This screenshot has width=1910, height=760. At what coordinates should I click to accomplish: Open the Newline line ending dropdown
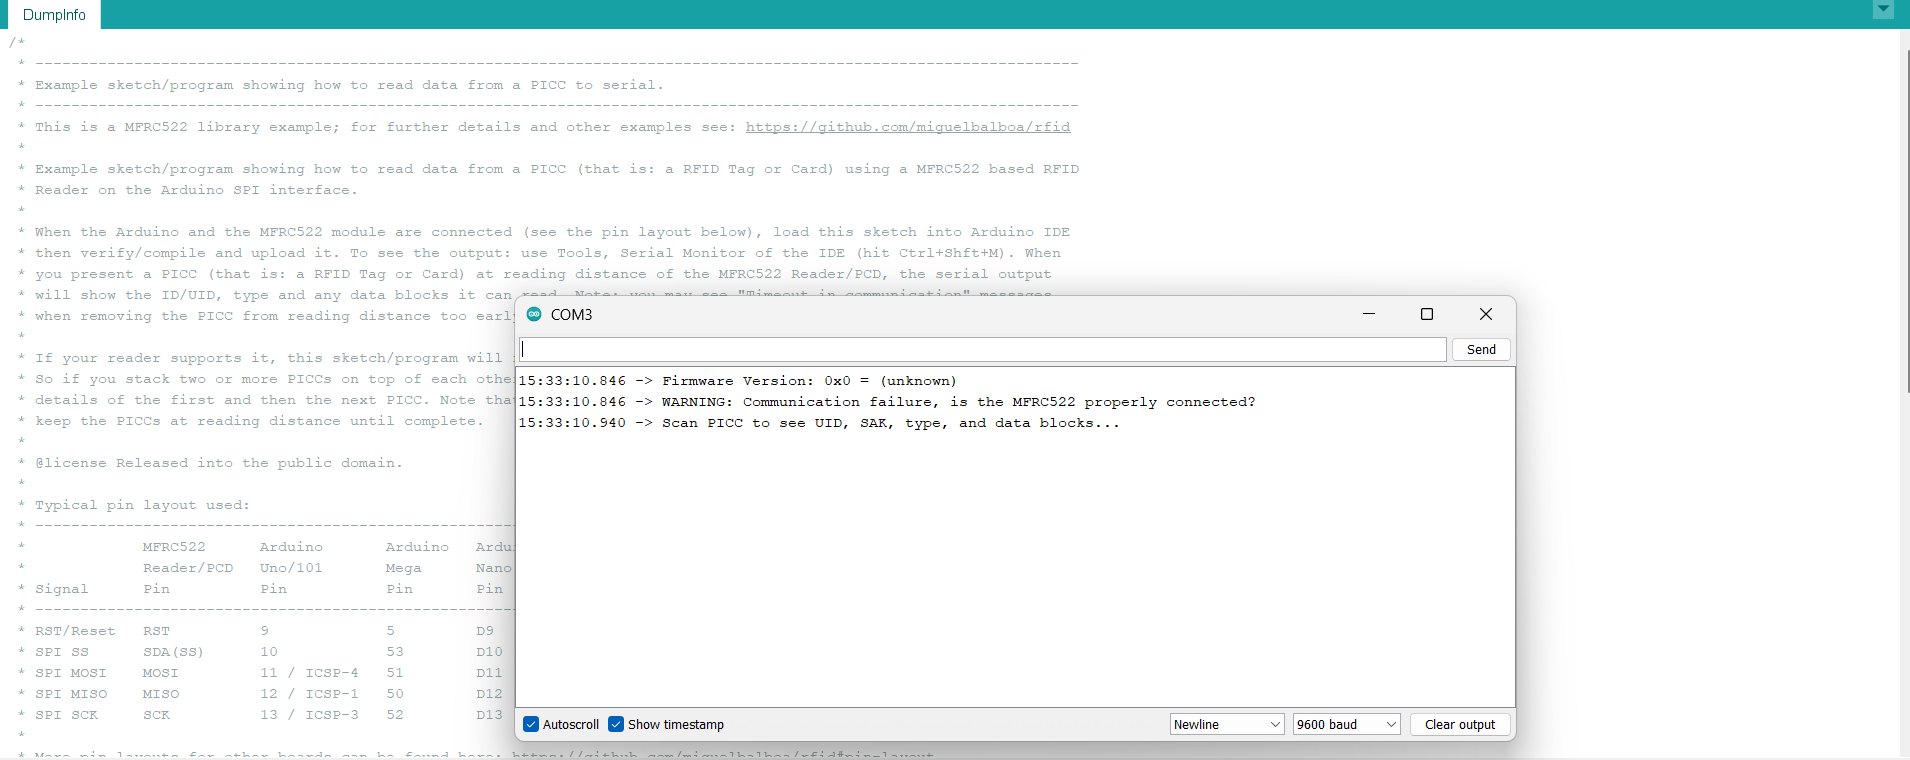click(x=1227, y=724)
